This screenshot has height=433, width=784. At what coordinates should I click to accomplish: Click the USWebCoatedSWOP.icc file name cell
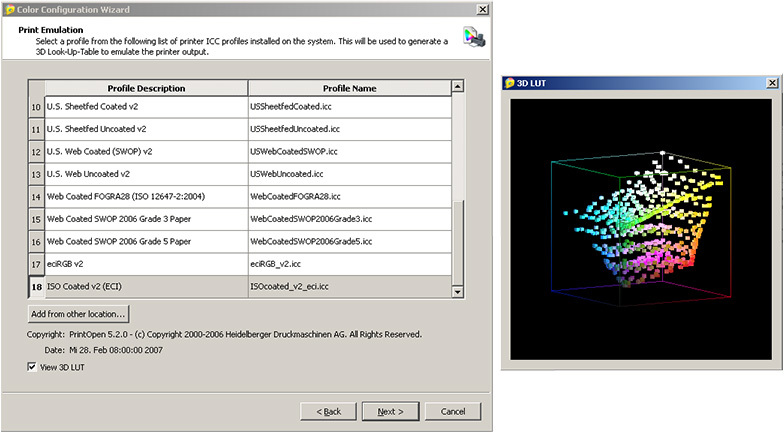pos(350,152)
